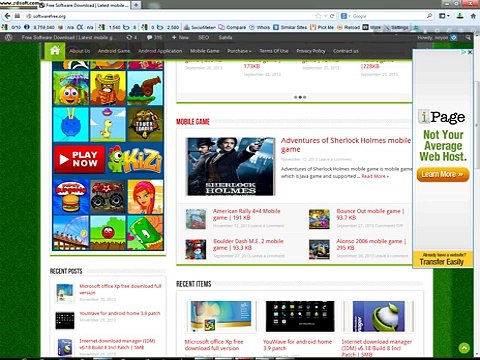This screenshot has height=360, width=480.
Task: Click SEO in WordPress admin bar
Action: point(203,37)
